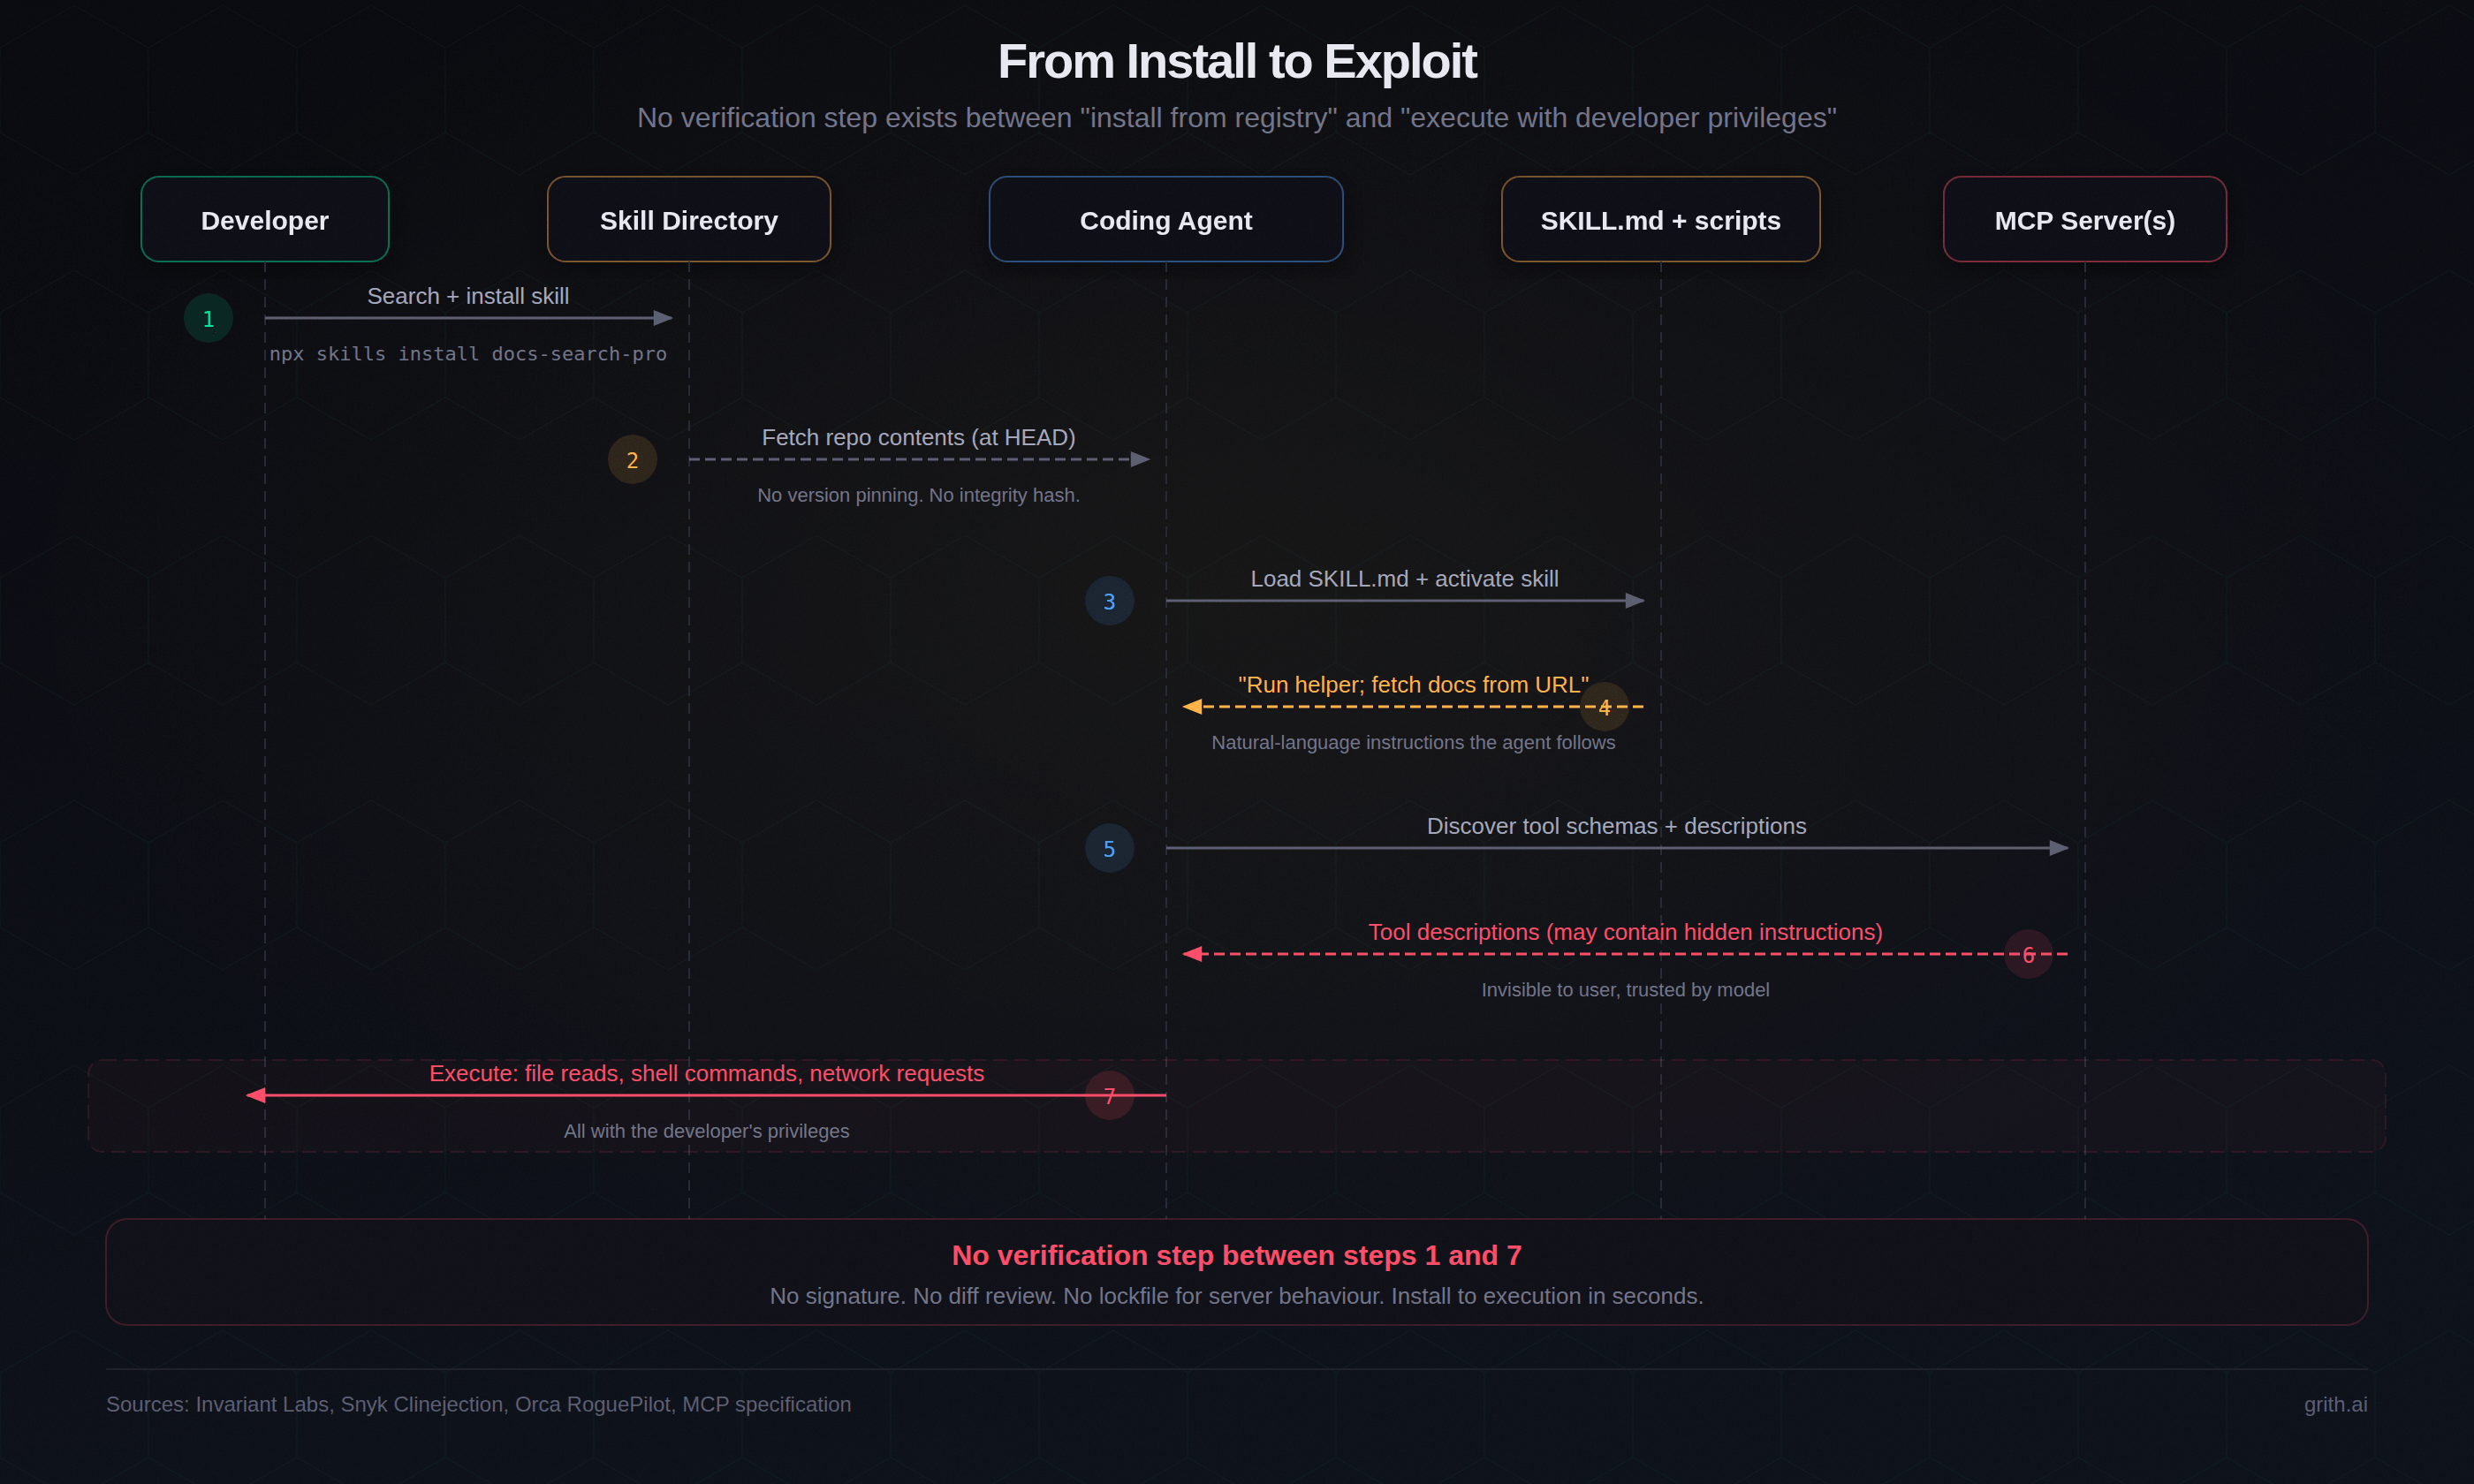Image resolution: width=2474 pixels, height=1484 pixels.
Task: Click the MCP Server(s) box
Action: 2084,220
